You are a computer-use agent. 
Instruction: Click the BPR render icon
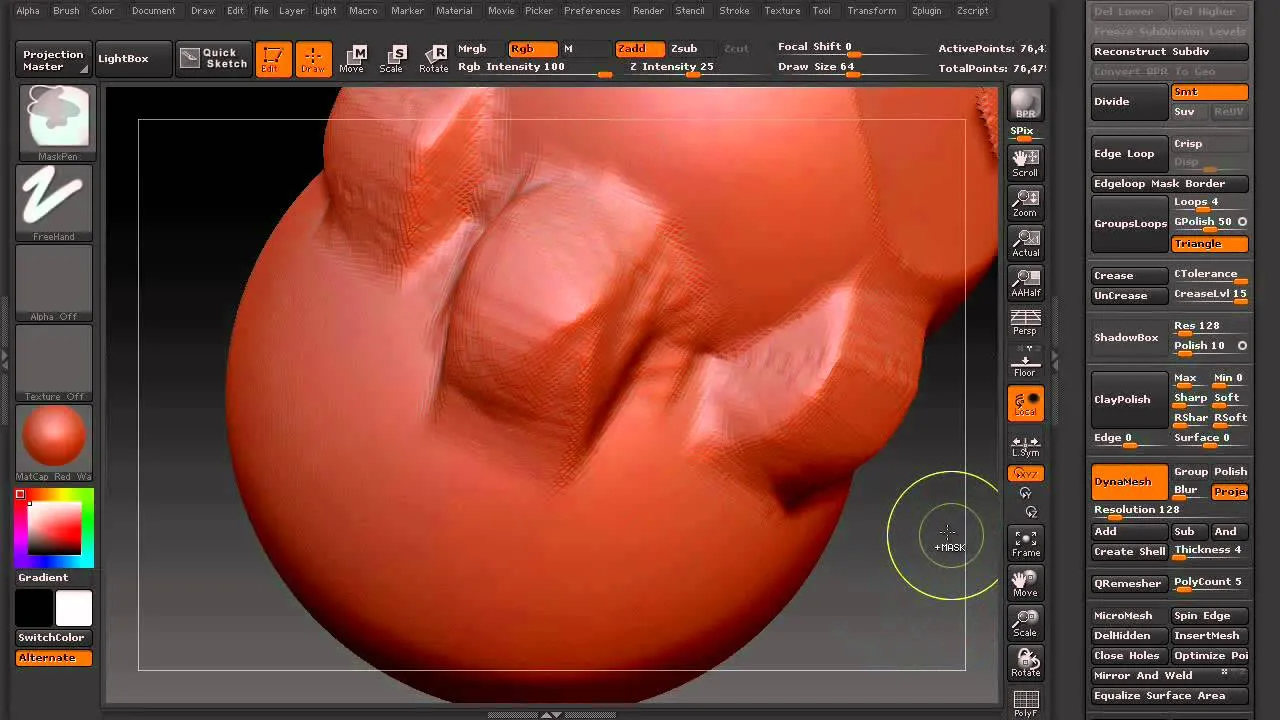pos(1025,104)
